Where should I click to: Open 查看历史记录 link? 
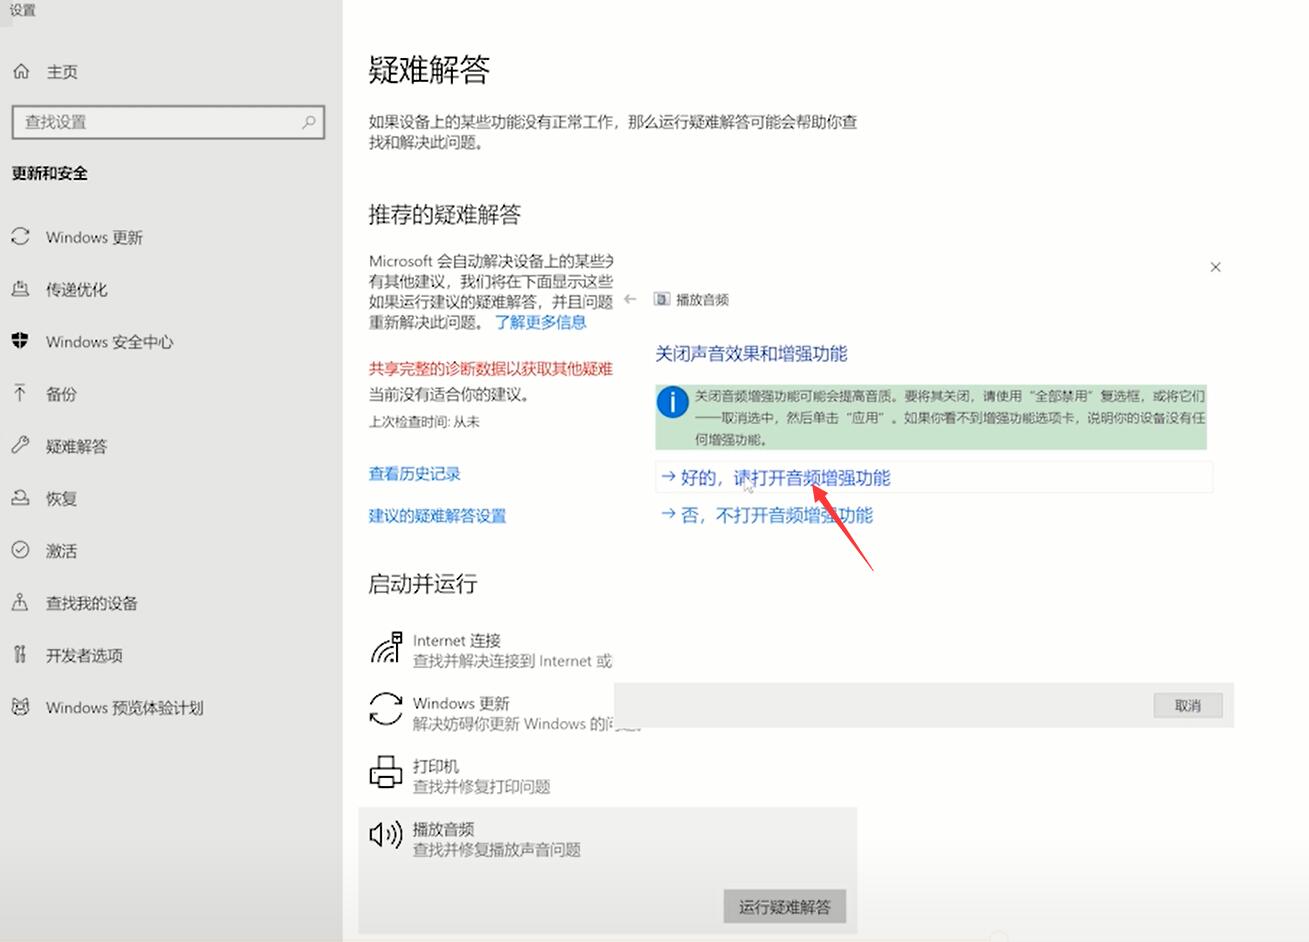point(415,473)
